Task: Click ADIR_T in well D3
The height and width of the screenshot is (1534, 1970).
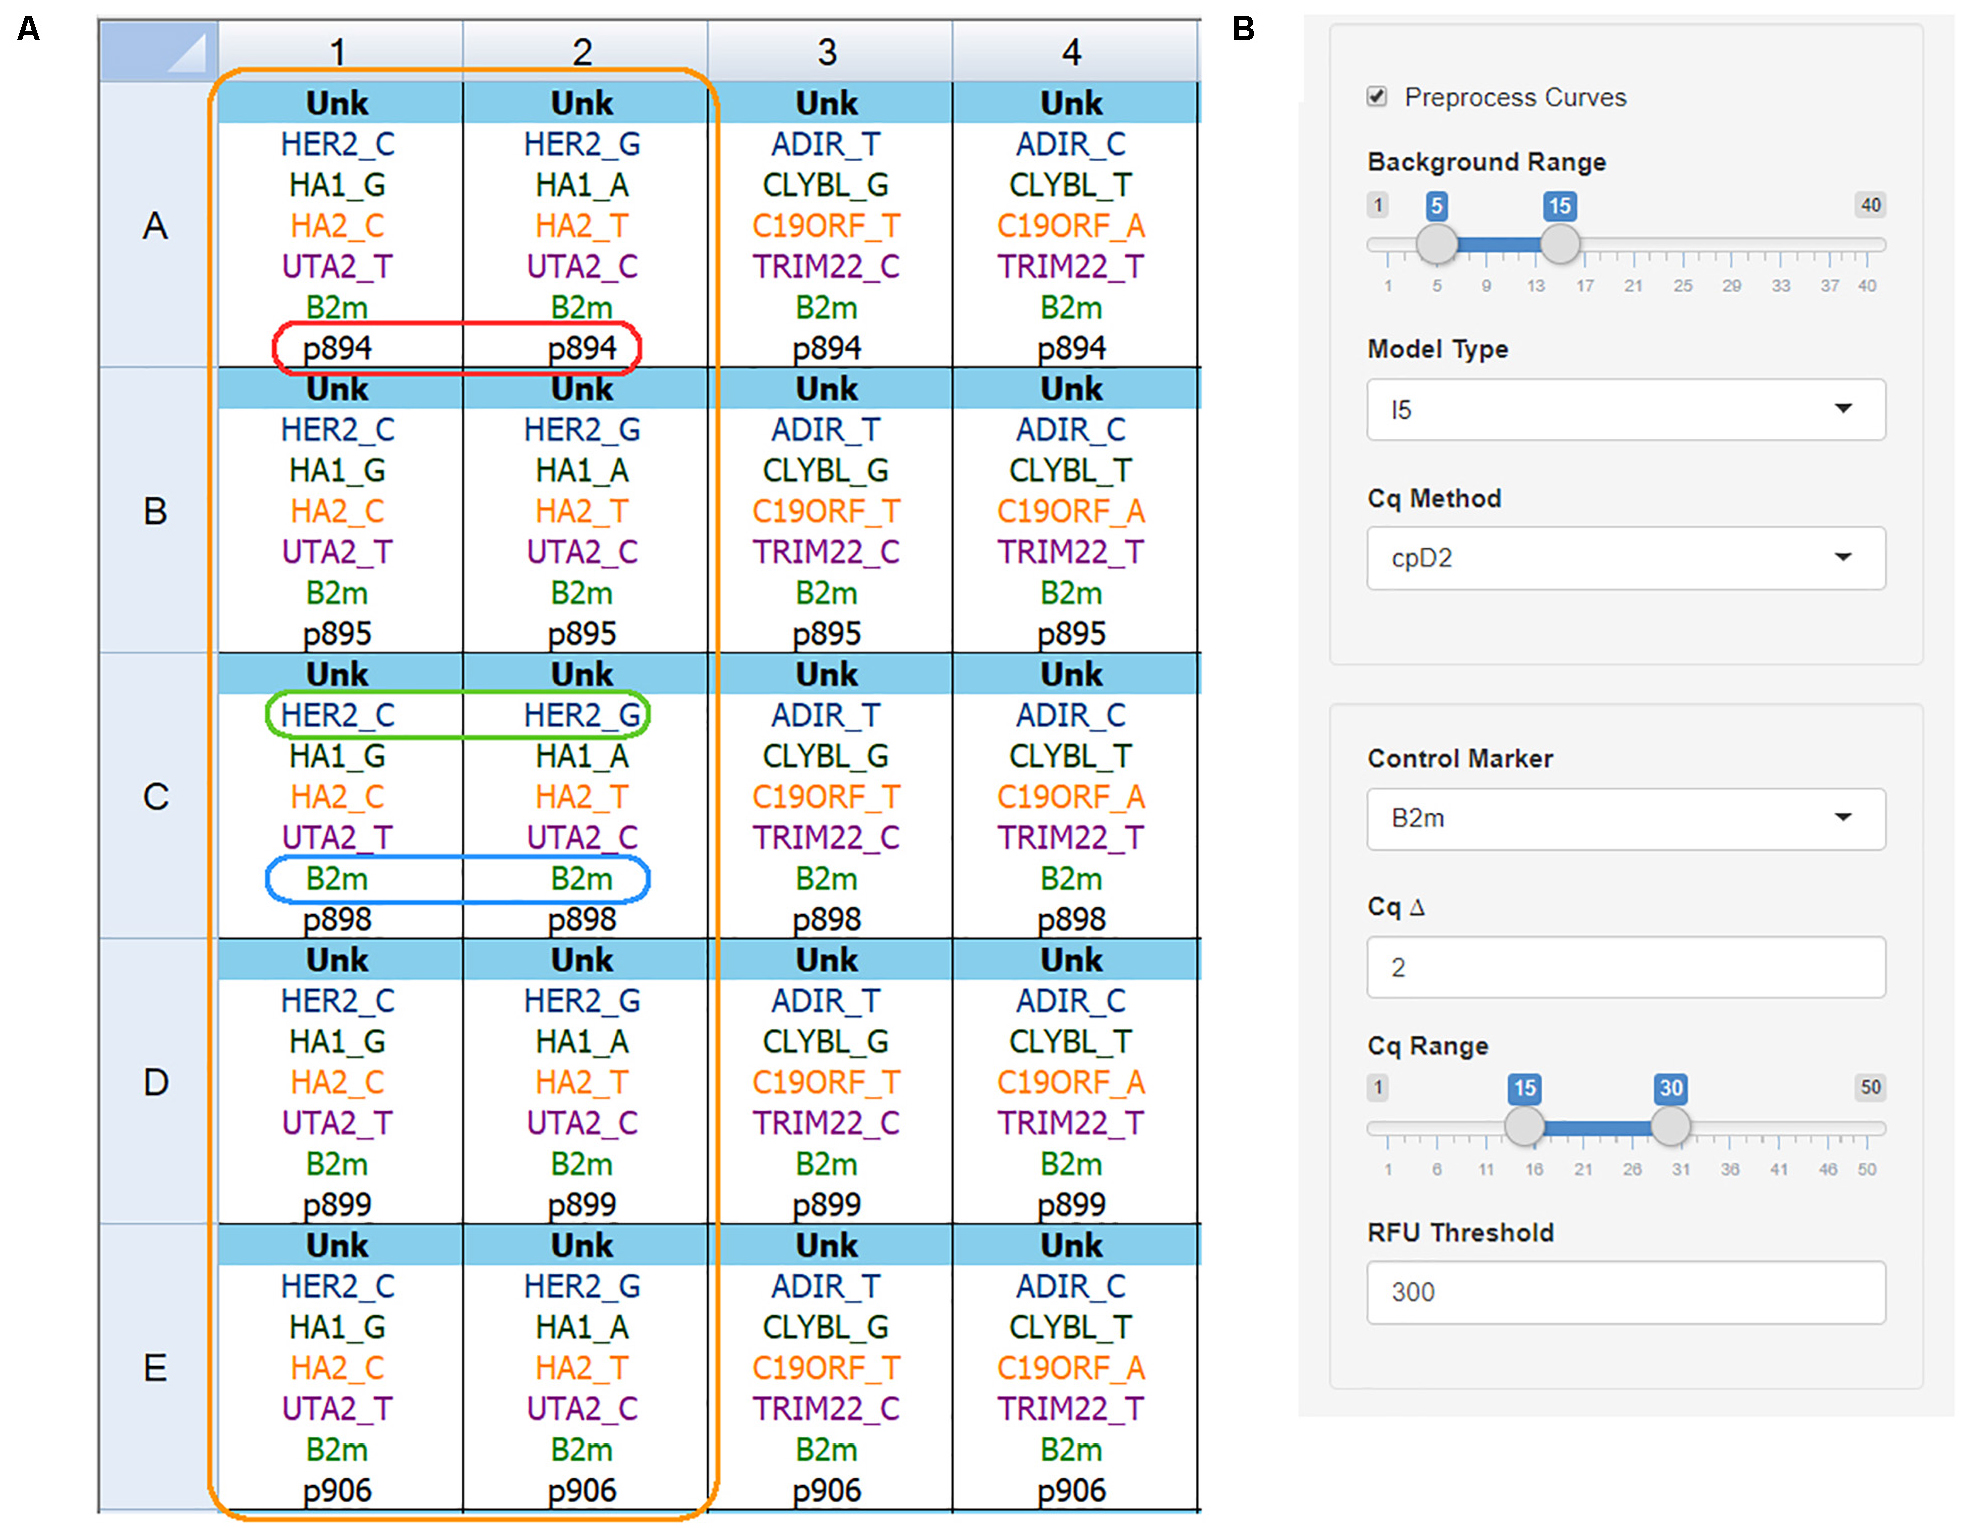Action: 826,1000
